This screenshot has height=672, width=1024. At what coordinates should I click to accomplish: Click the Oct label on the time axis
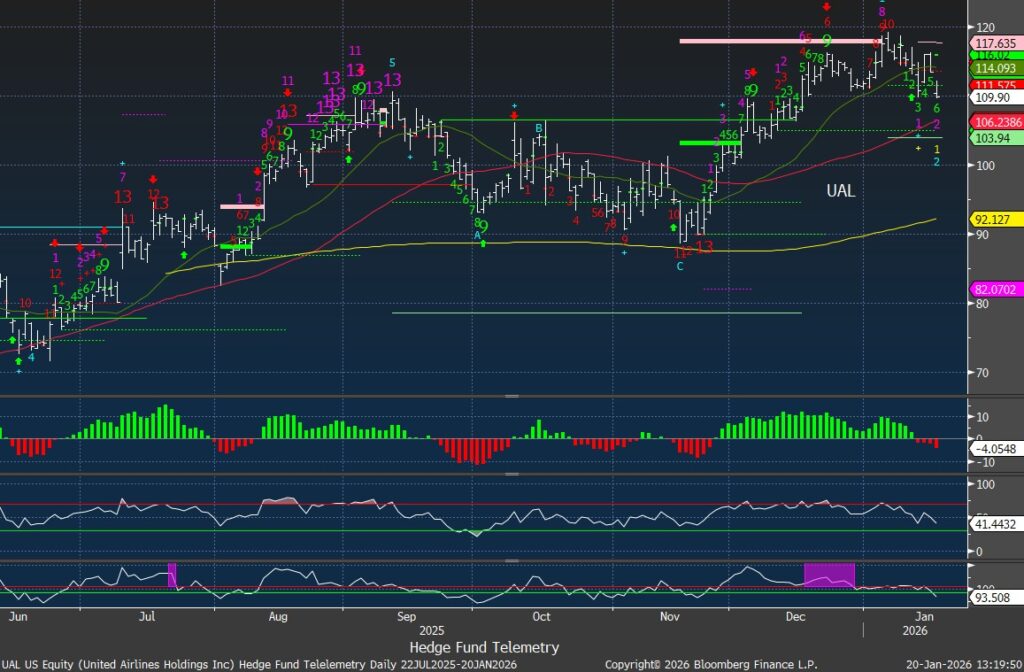coord(541,617)
